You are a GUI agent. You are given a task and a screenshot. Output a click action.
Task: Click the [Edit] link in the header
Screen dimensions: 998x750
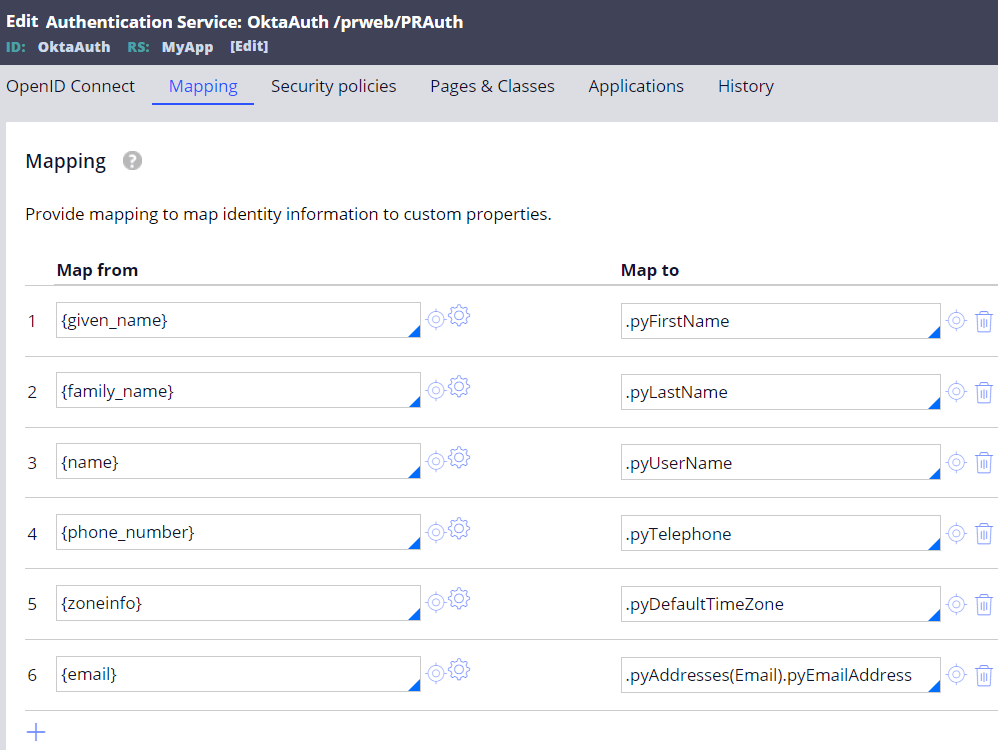point(249,47)
